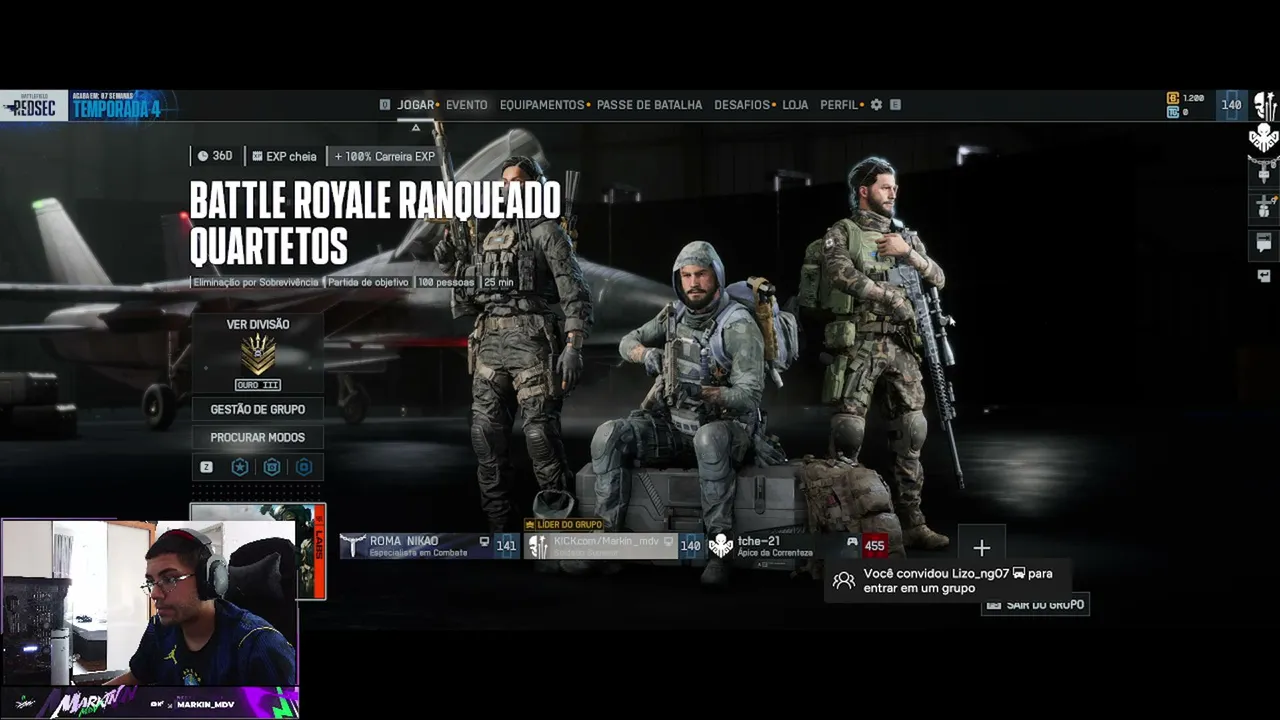The height and width of the screenshot is (720, 1280).
Task: Open settings gear icon in top menu
Action: click(x=877, y=105)
